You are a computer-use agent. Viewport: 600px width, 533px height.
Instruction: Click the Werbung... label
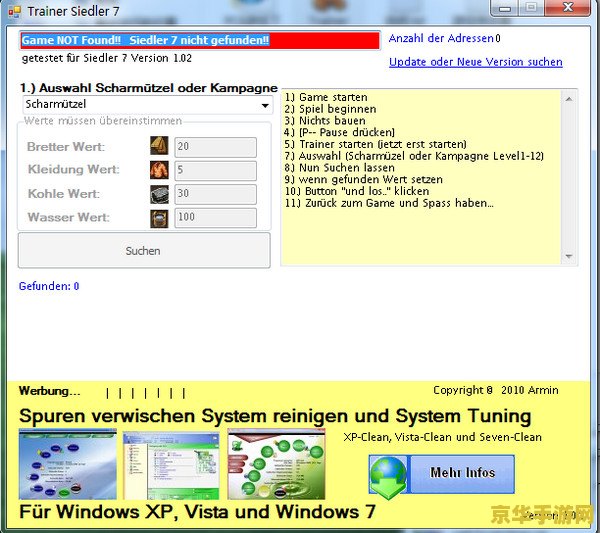[49, 391]
